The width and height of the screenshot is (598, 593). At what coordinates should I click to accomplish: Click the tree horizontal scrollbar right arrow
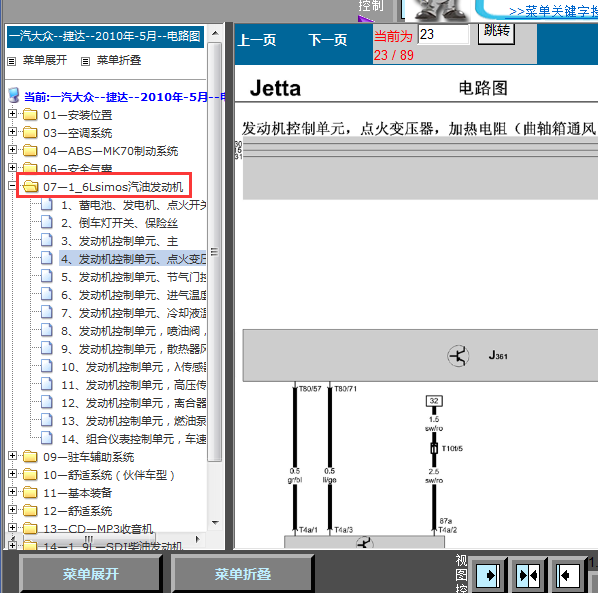198,539
